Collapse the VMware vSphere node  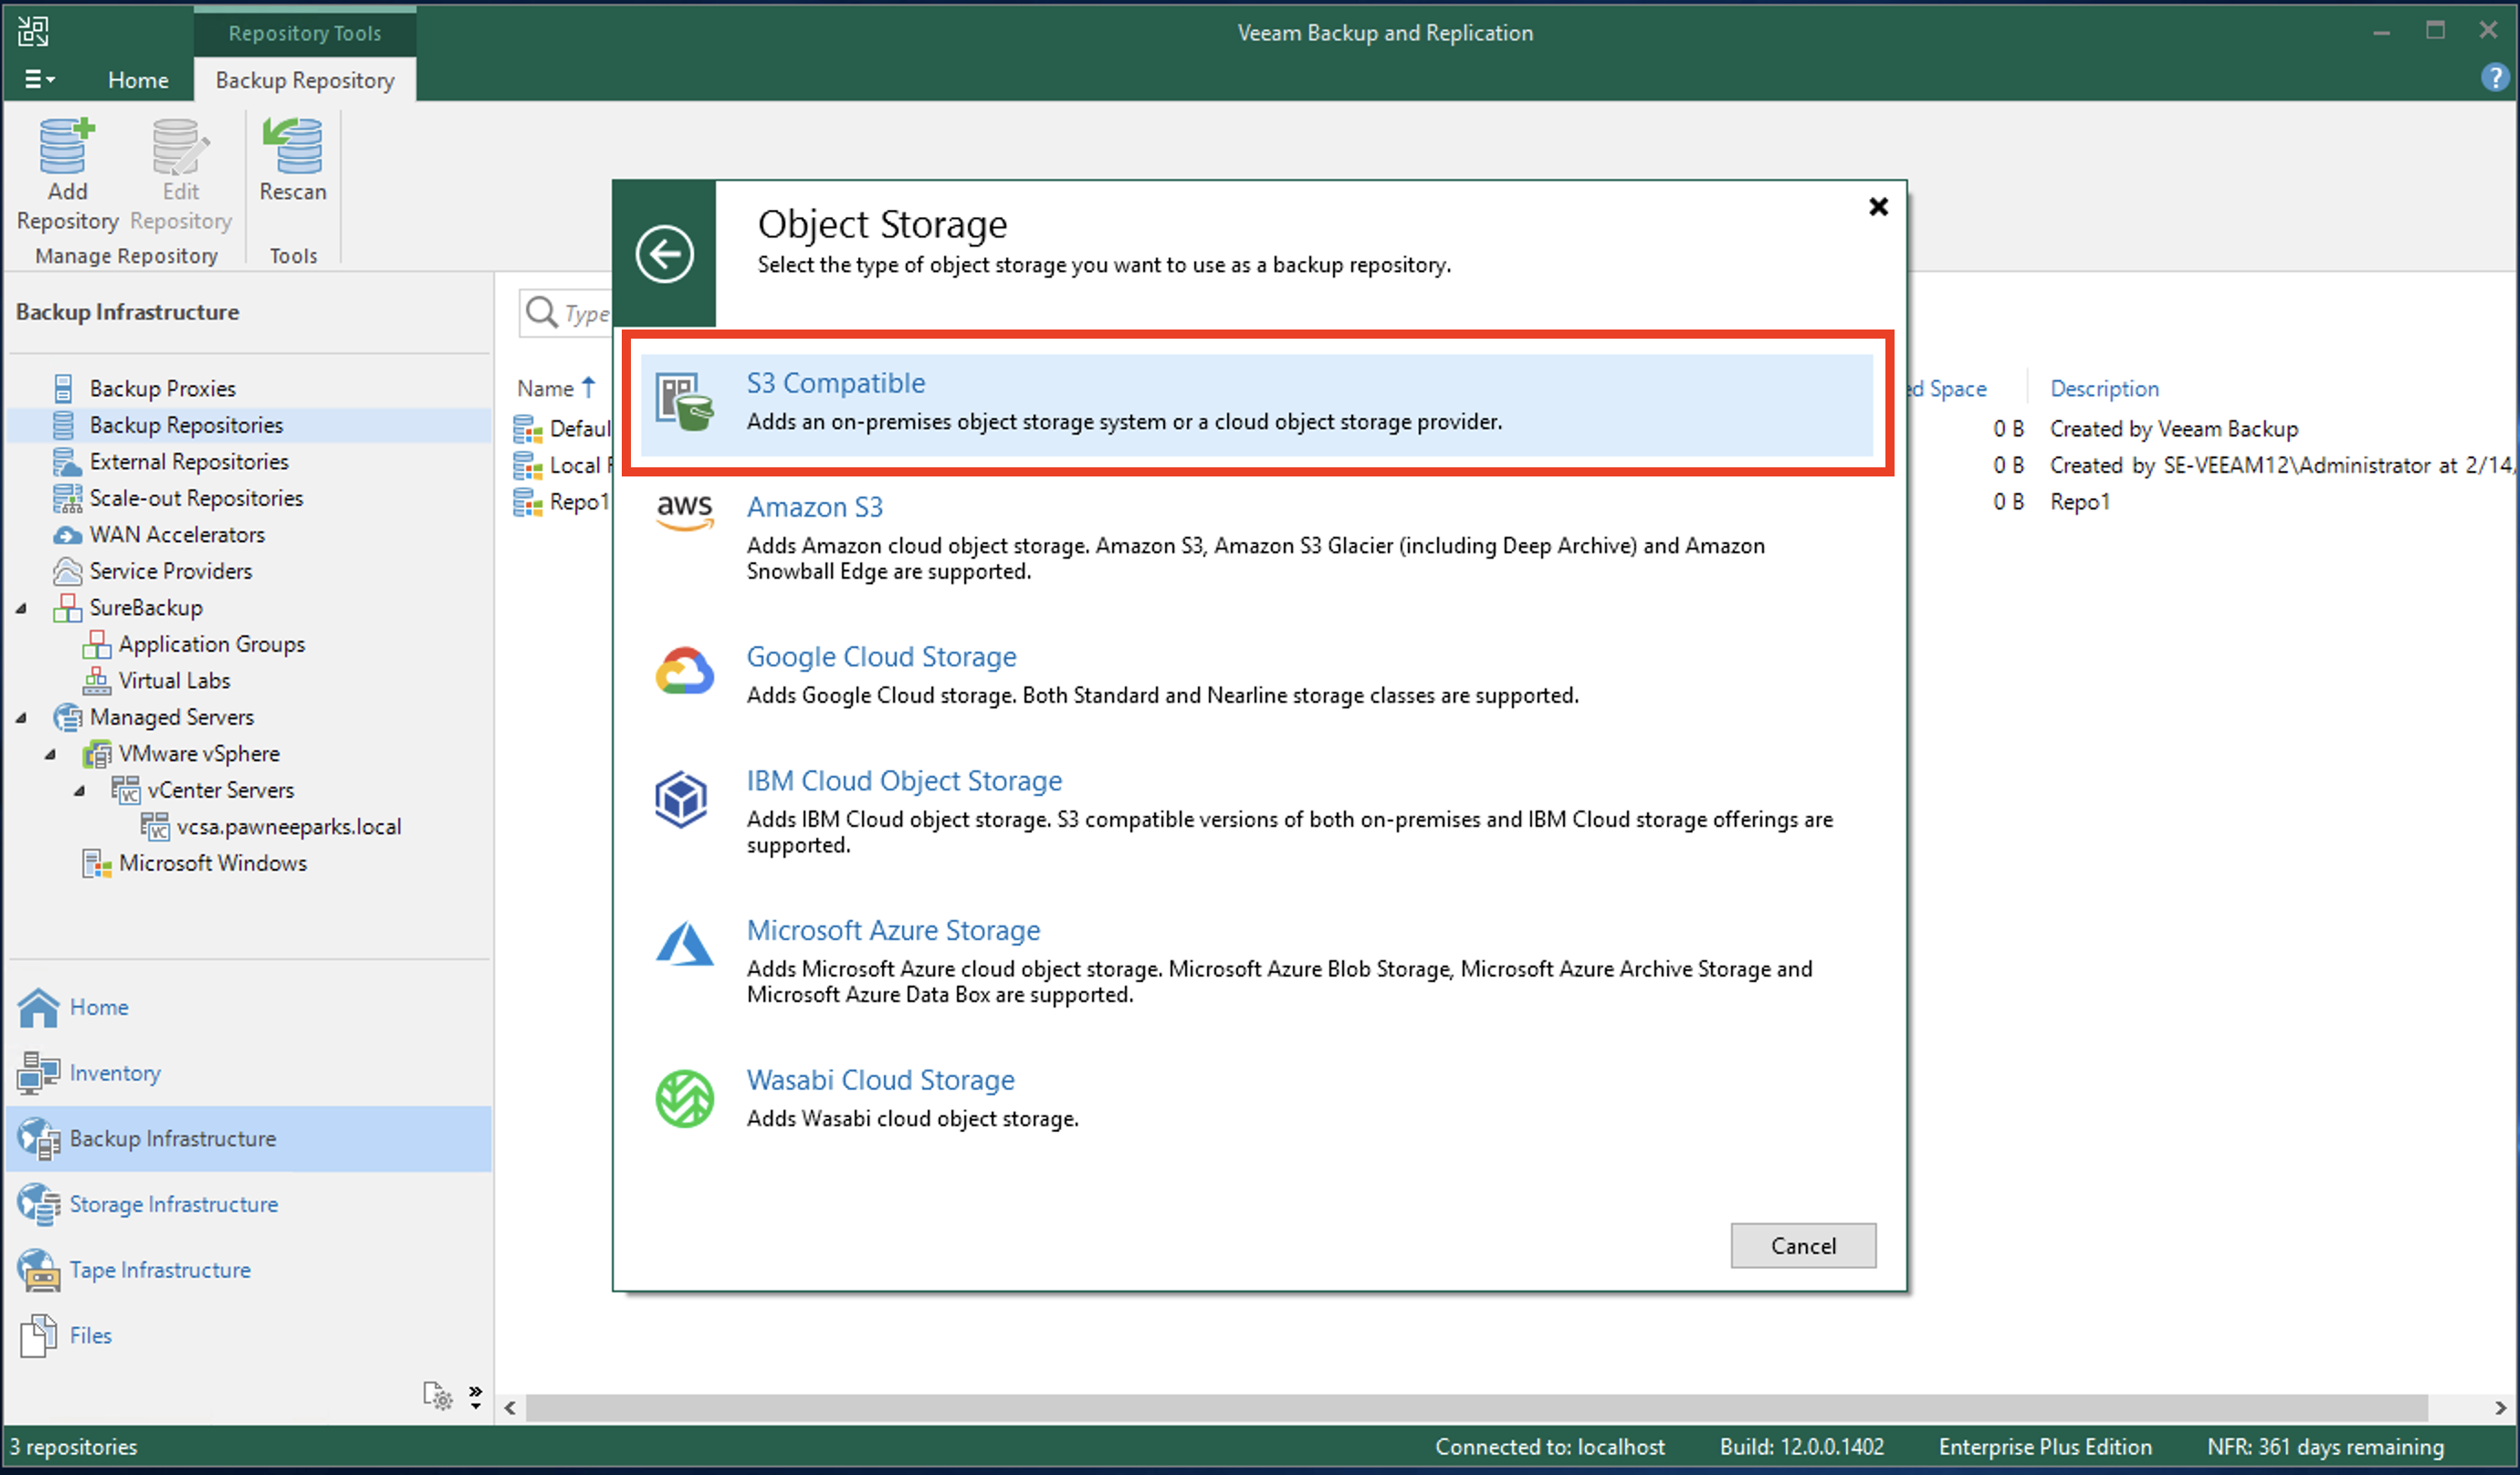50,754
